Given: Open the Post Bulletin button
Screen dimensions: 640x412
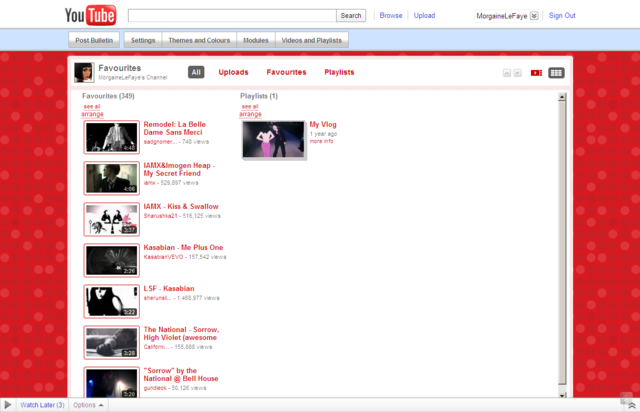Looking at the screenshot, I should pyautogui.click(x=94, y=40).
